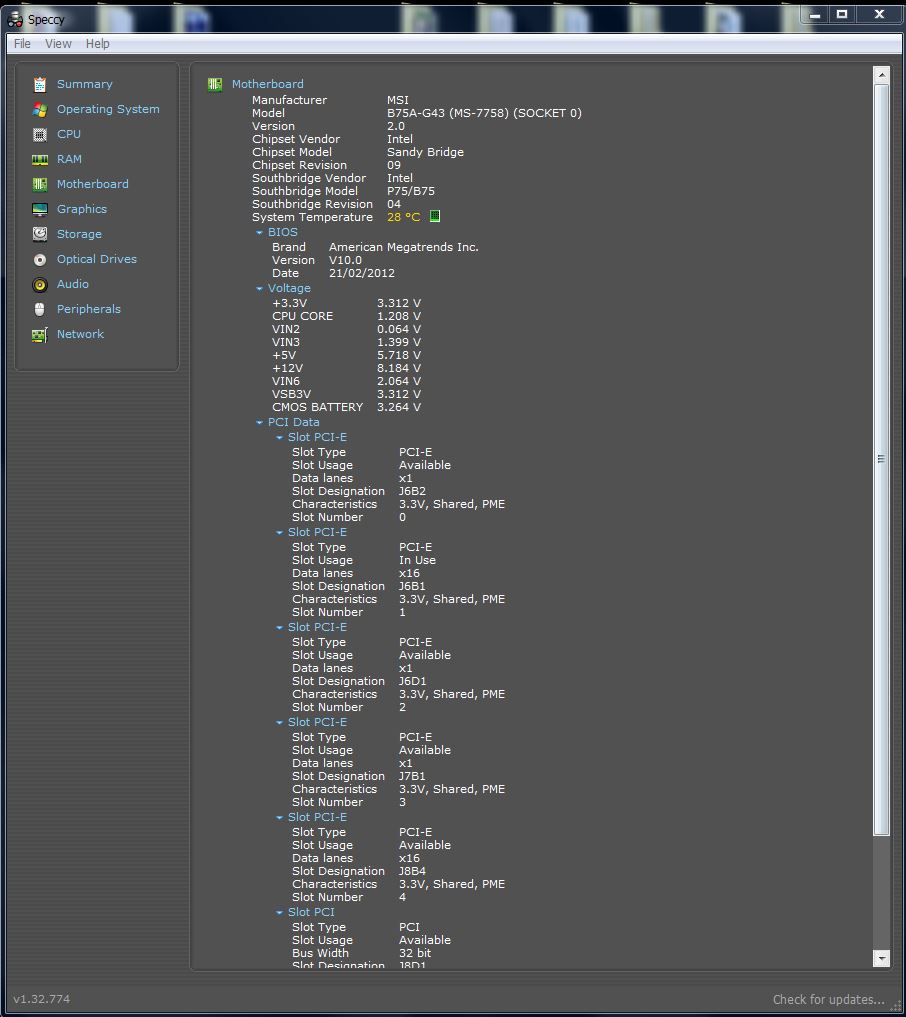Click the Speccy app icon in the title bar

click(x=15, y=20)
